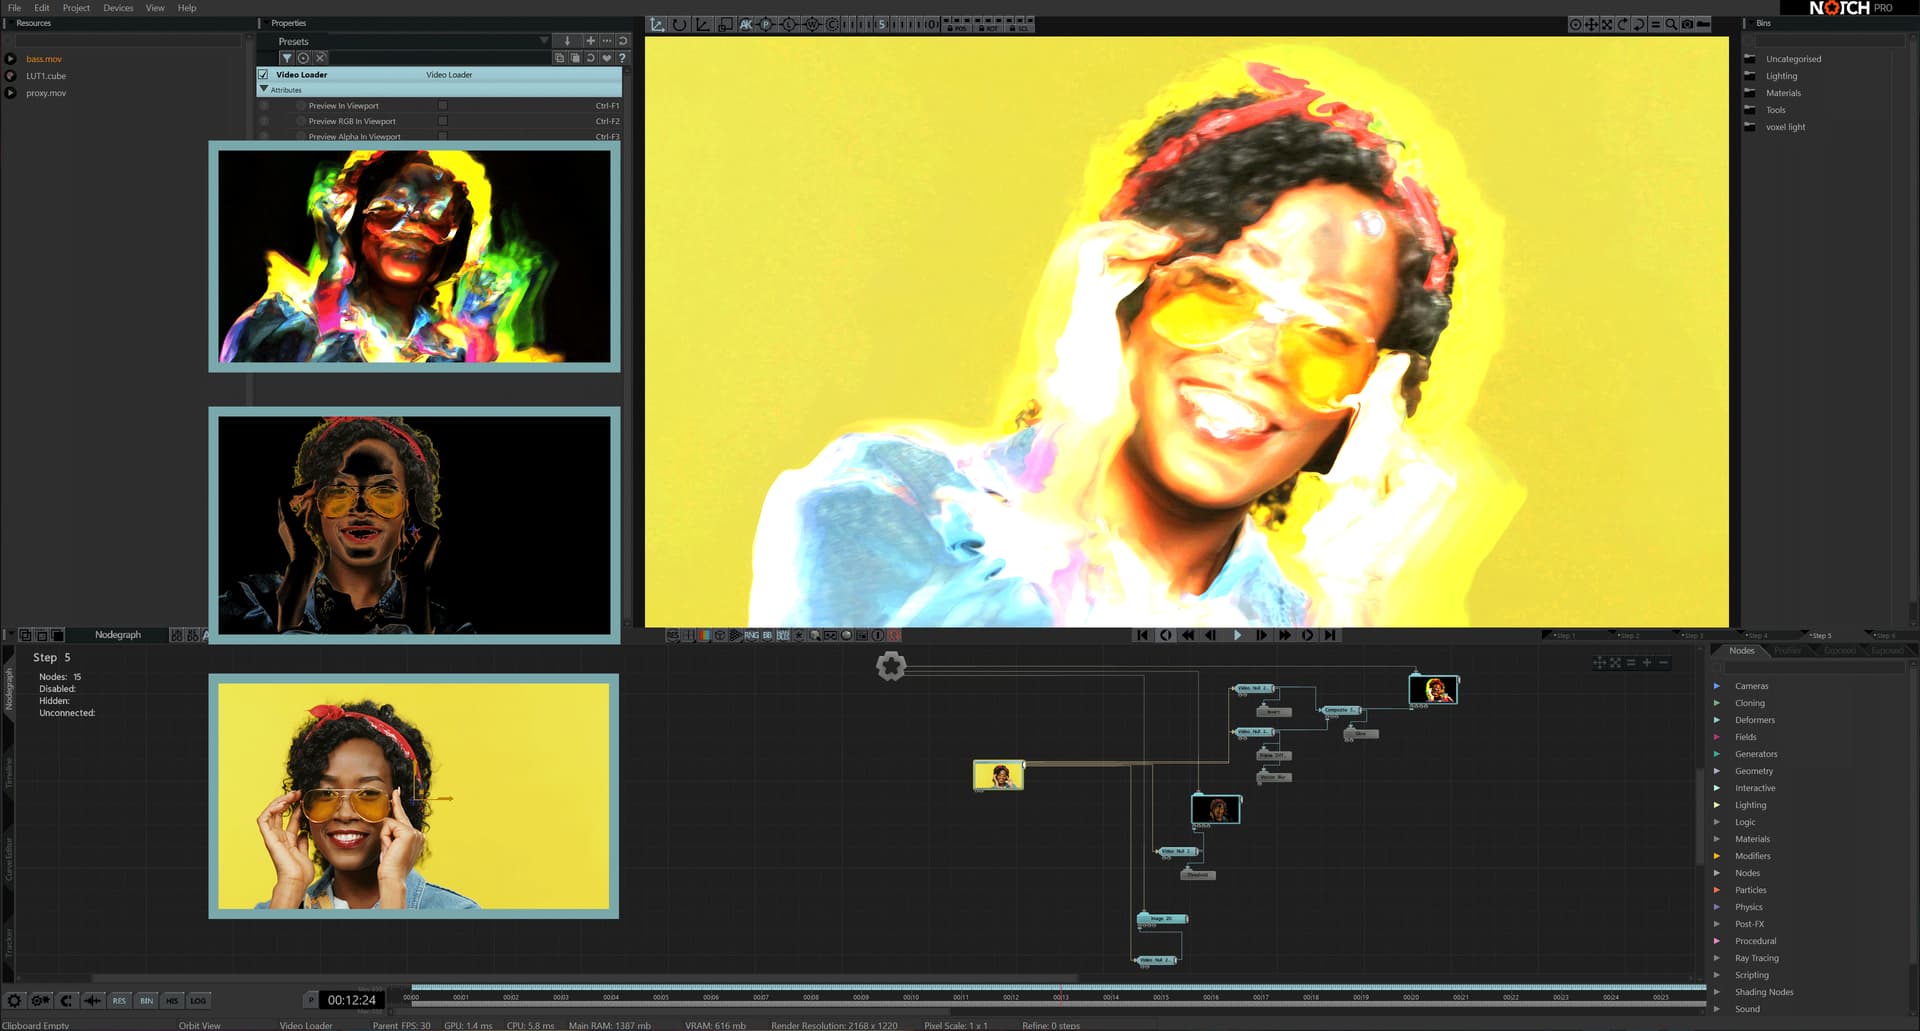Click timeline ruler at 00:13 marker

click(x=1060, y=997)
